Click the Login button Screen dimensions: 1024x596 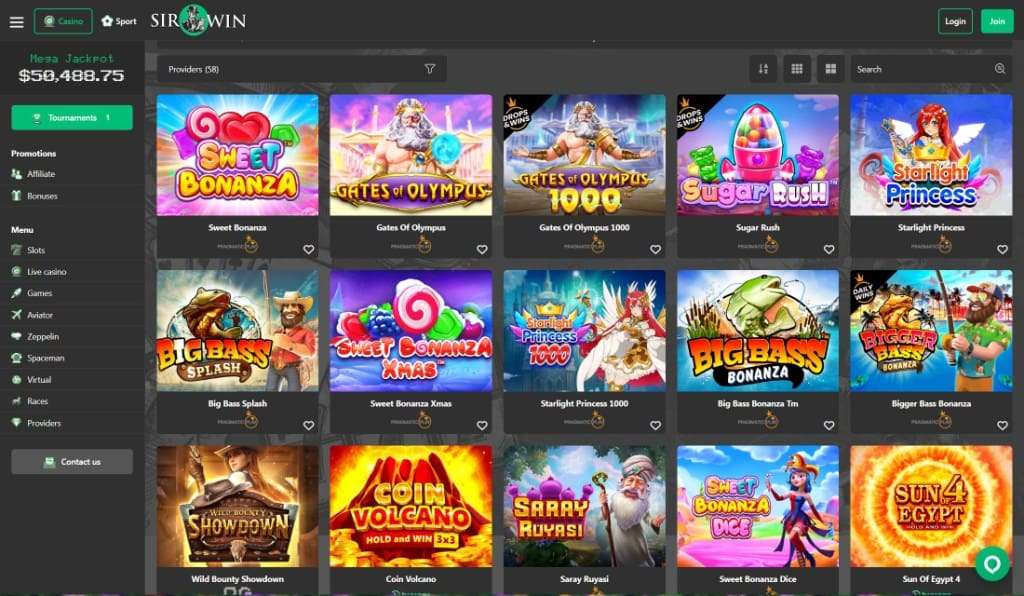(955, 21)
